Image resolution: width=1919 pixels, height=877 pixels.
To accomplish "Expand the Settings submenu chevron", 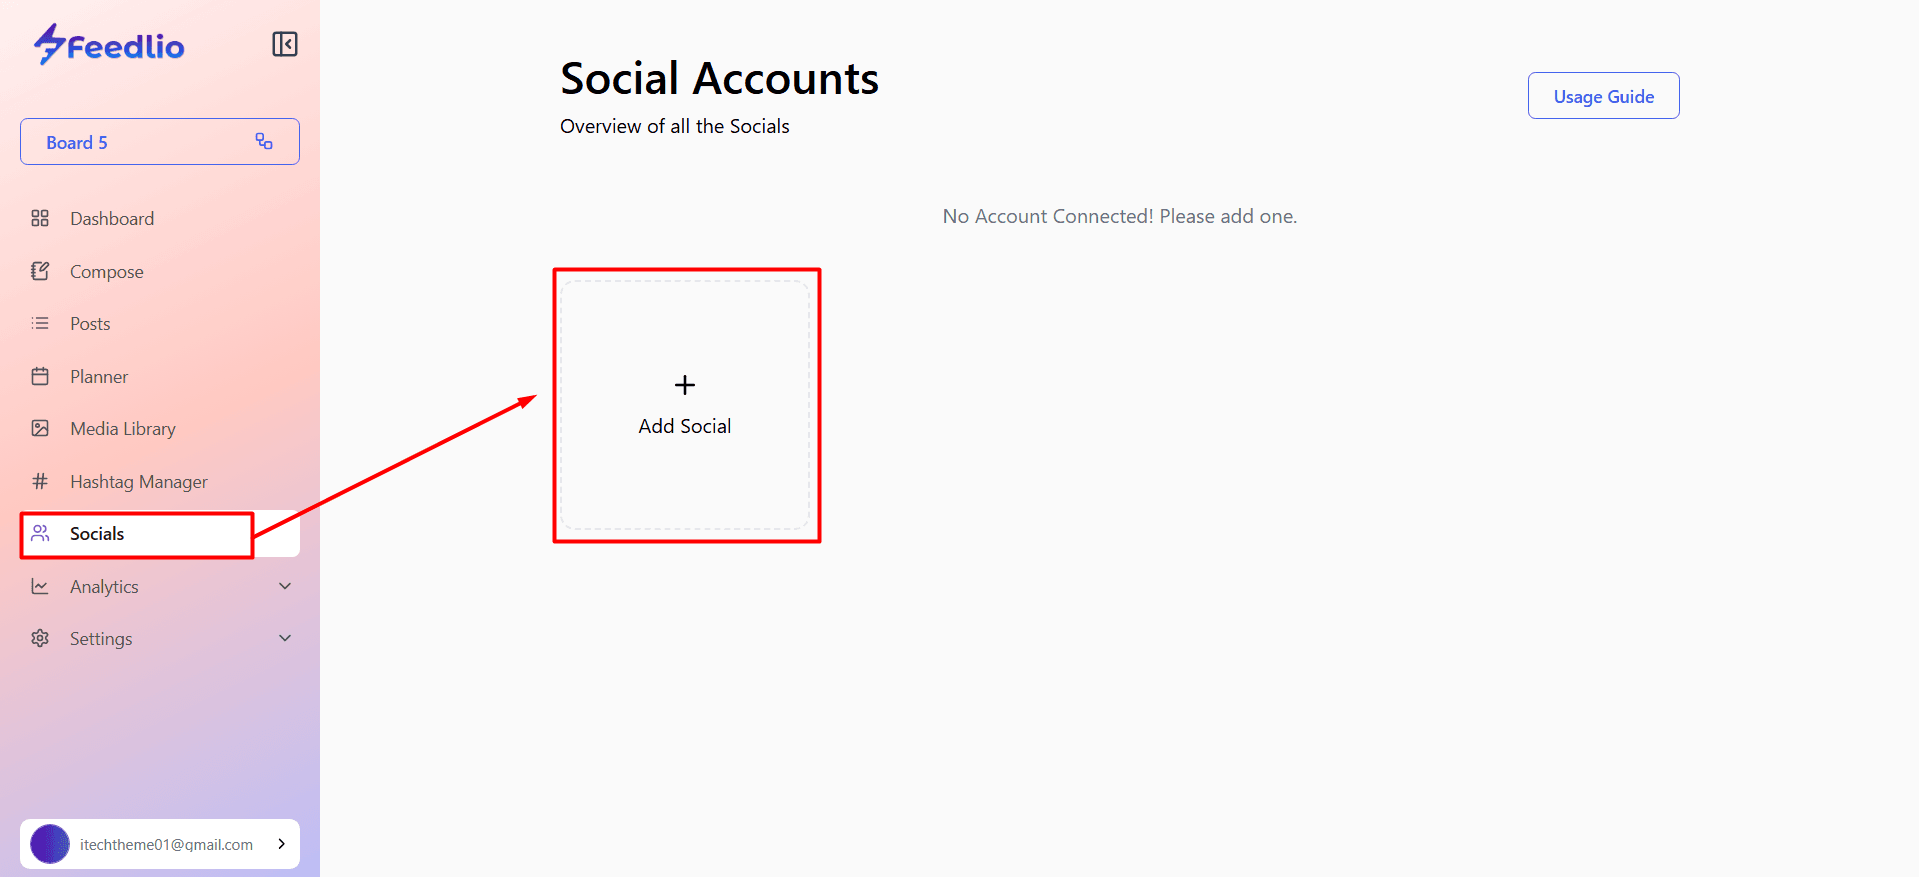I will pyautogui.click(x=285, y=638).
